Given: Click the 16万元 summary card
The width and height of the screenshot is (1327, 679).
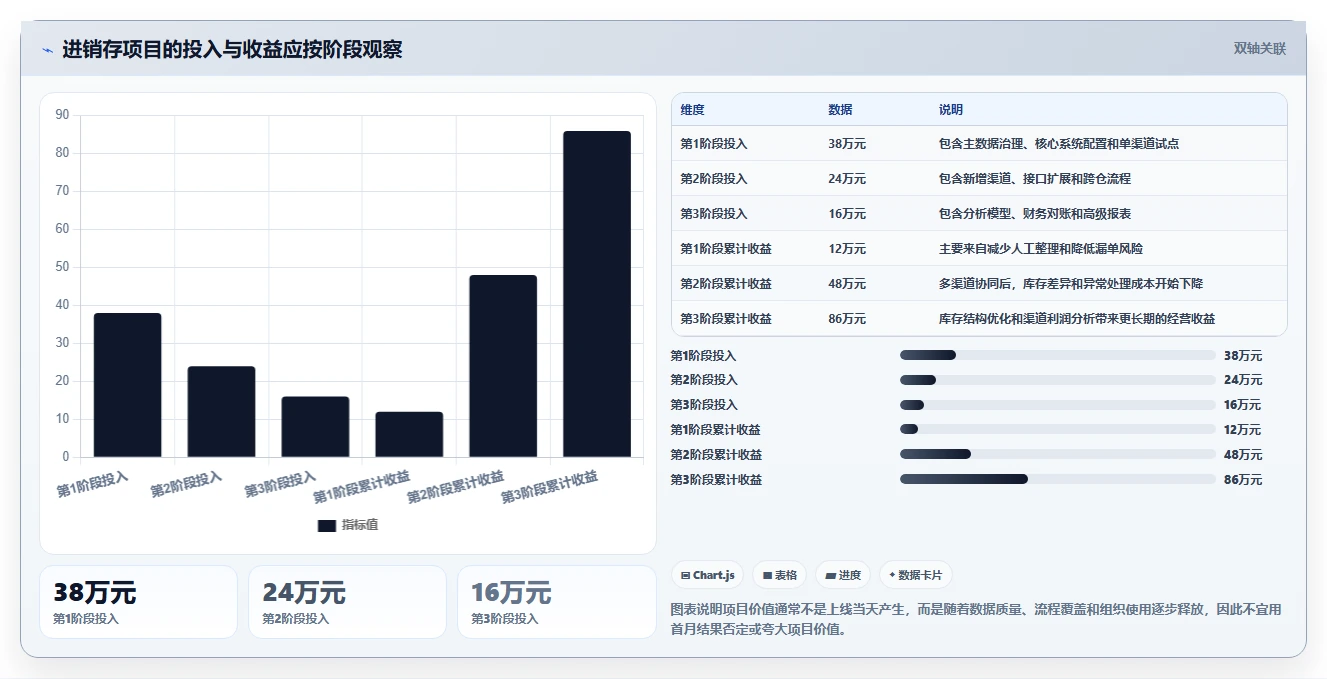Looking at the screenshot, I should click(556, 602).
